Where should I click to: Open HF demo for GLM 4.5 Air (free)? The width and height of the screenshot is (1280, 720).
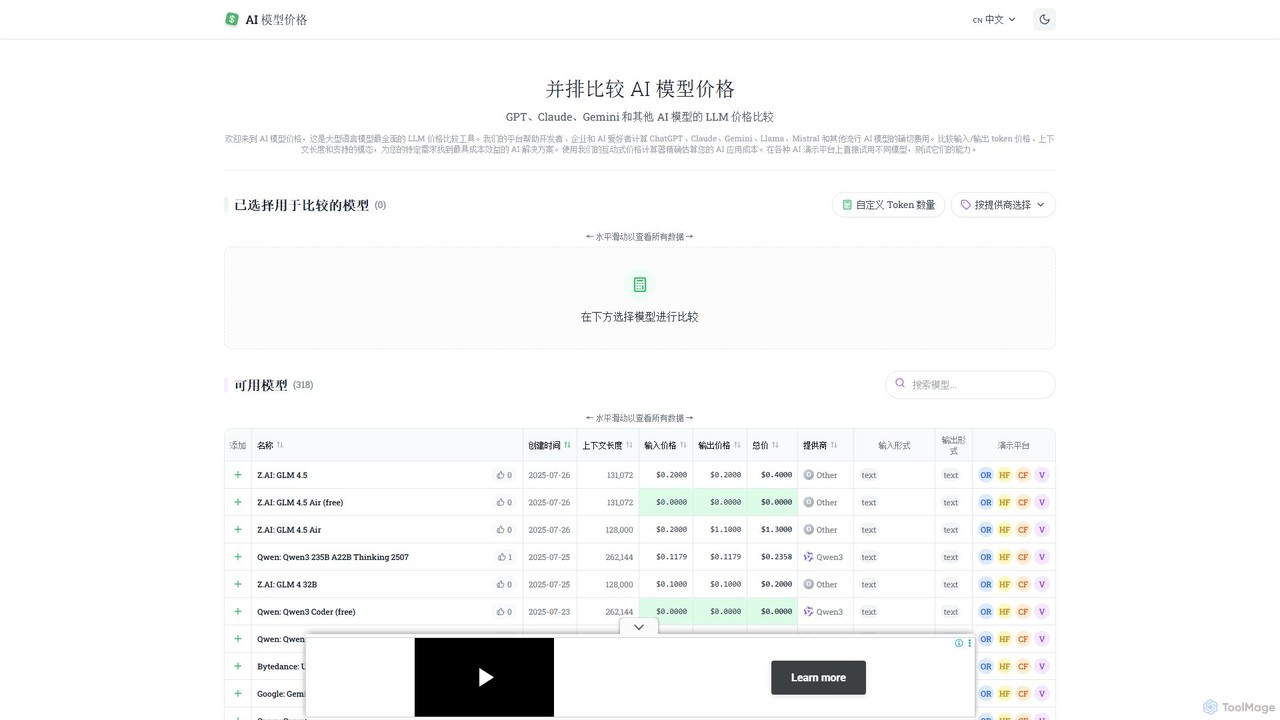(x=1005, y=502)
